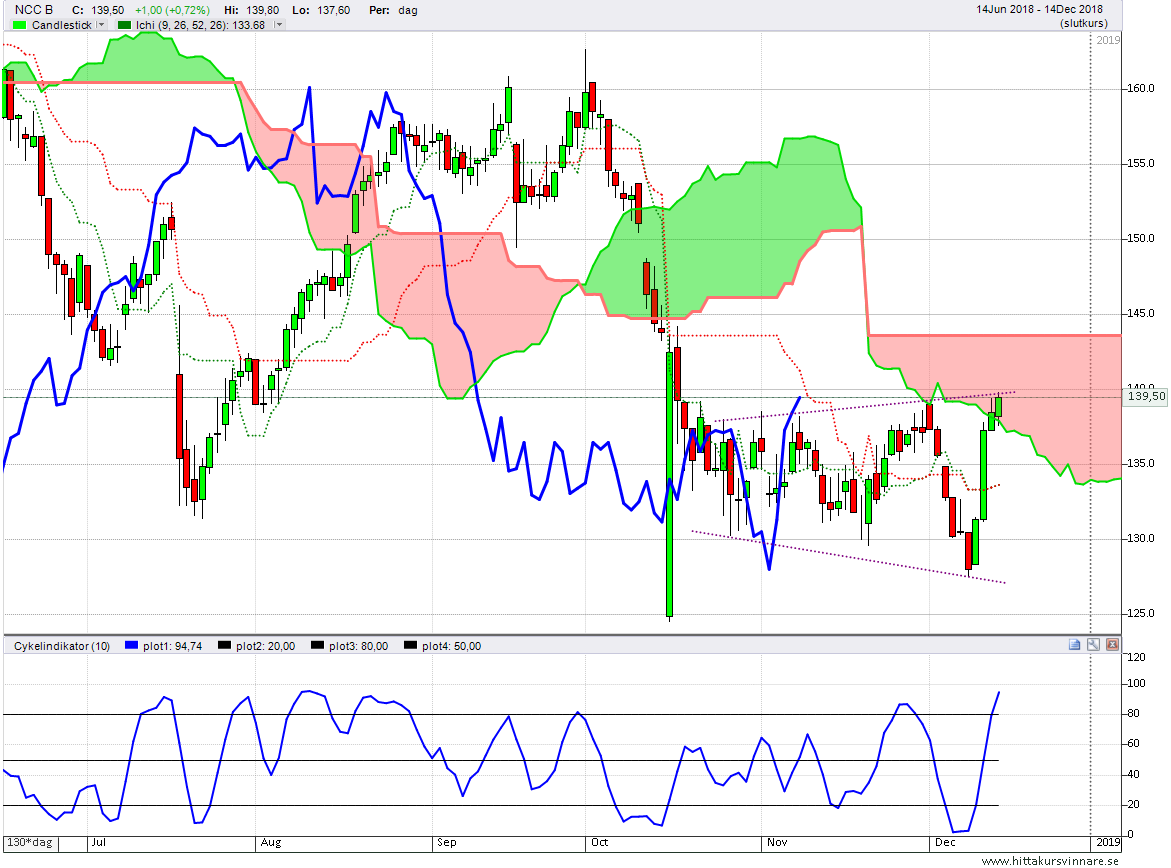Click the 160.0 price axis label

[x=1140, y=88]
